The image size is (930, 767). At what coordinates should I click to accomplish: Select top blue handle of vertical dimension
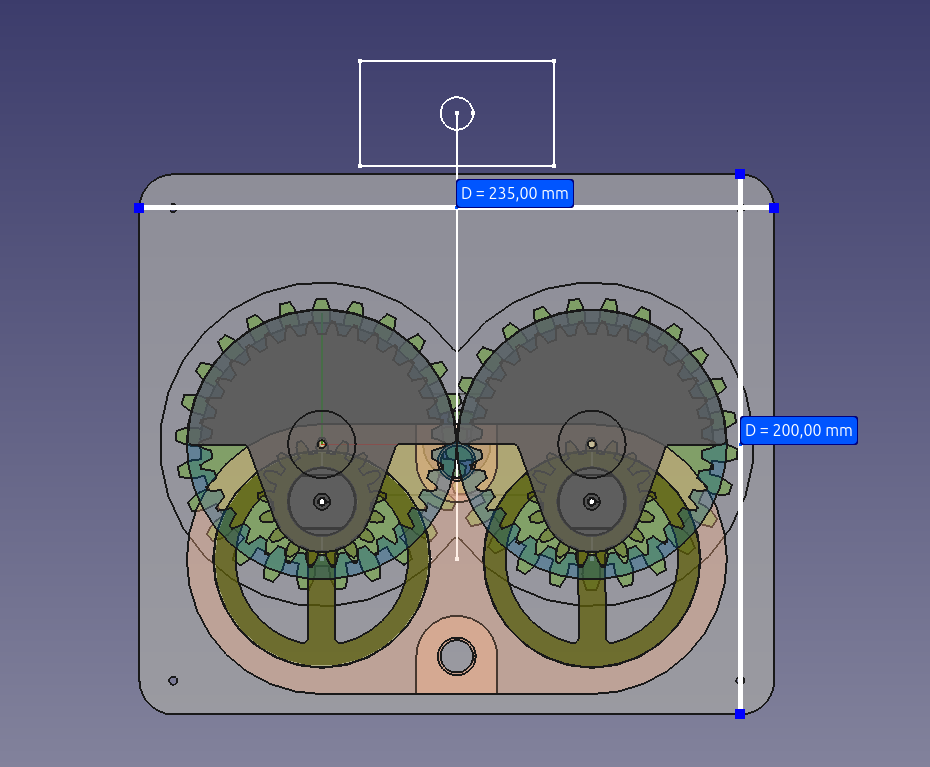coord(740,174)
